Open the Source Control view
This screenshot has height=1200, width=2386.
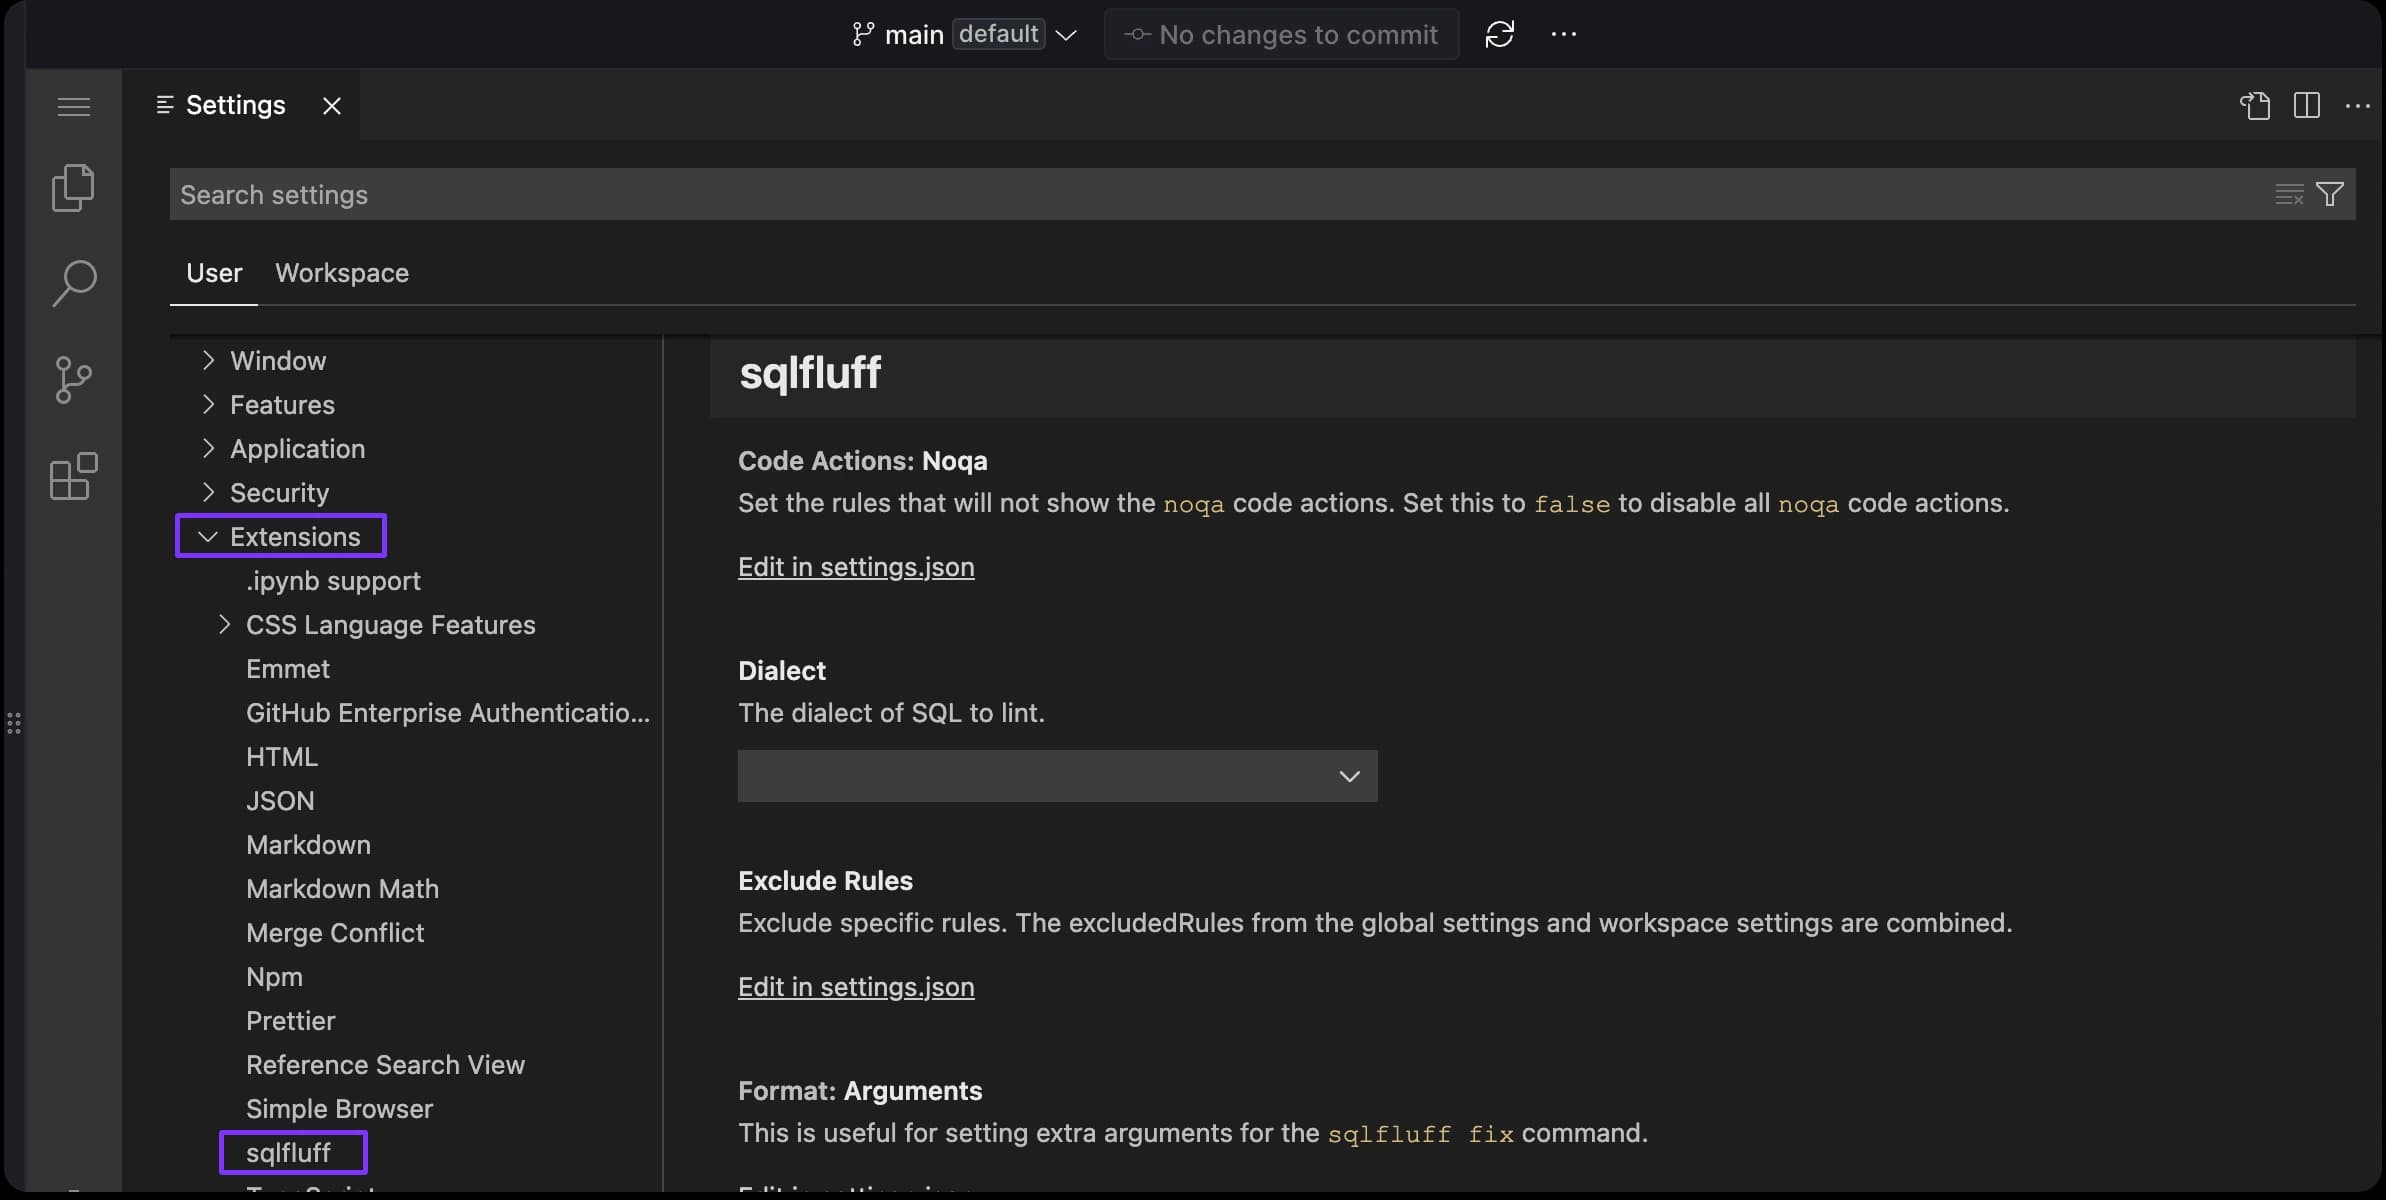(74, 380)
